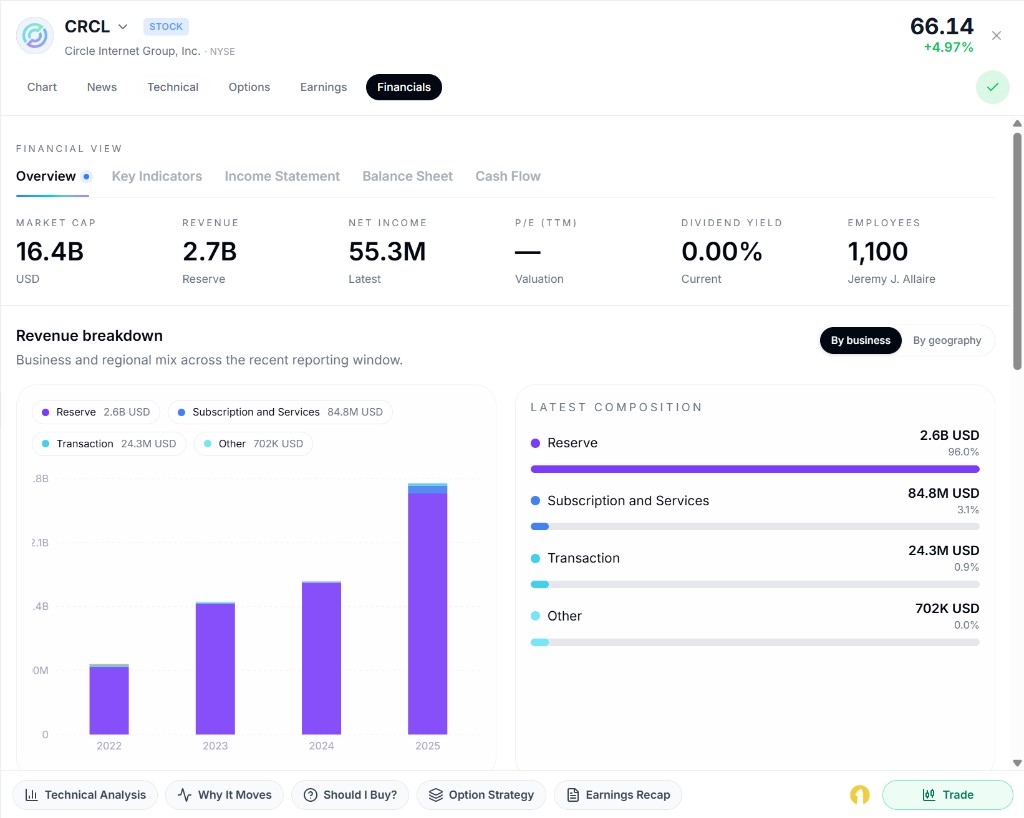Click the +4.97% price change
The image size is (1024, 818).
[948, 47]
